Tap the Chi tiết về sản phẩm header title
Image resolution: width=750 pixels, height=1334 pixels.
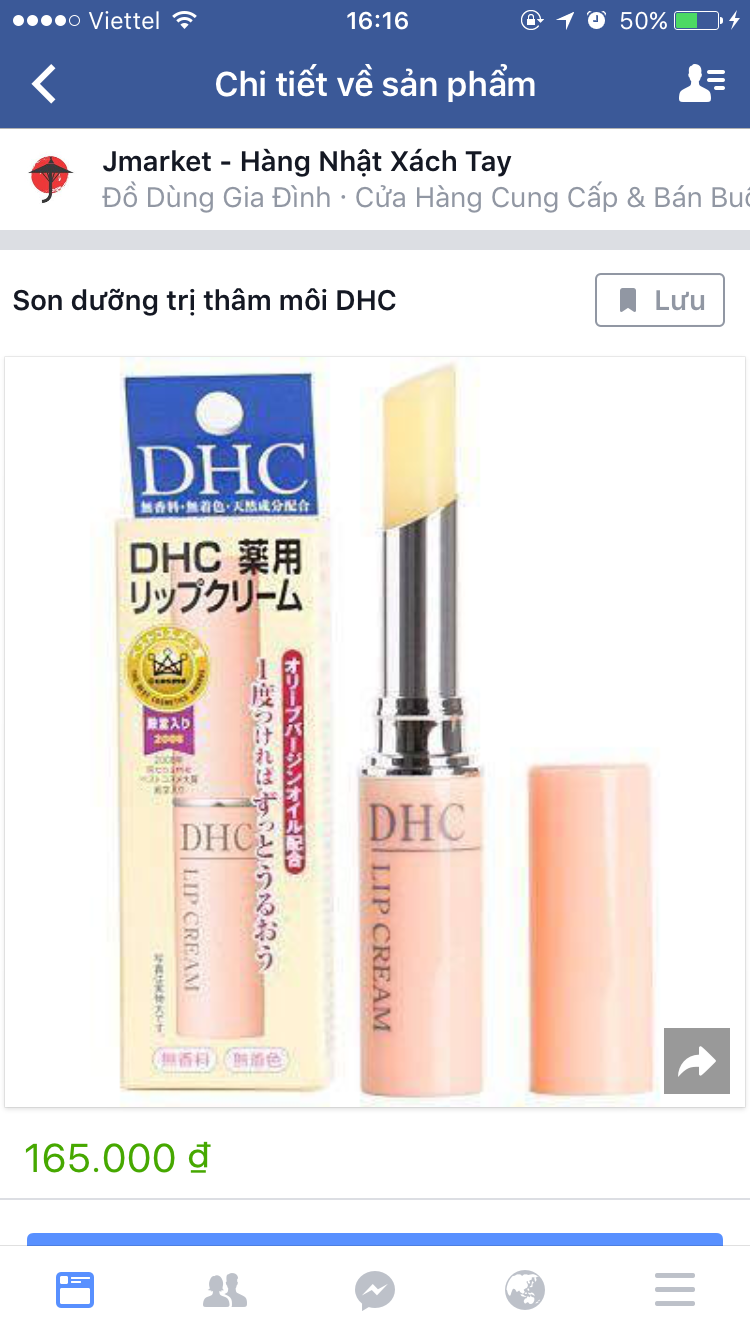pos(375,85)
